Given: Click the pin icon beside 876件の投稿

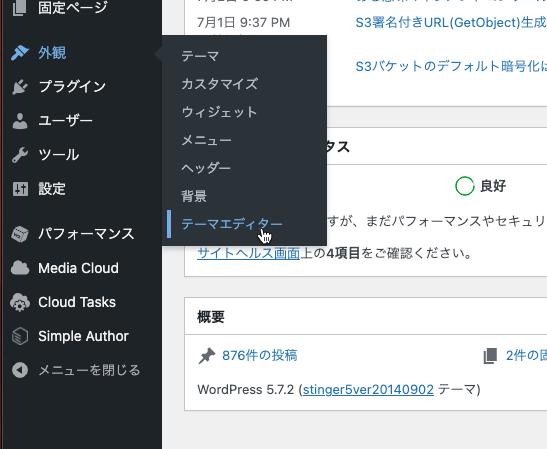Looking at the screenshot, I should pos(207,356).
